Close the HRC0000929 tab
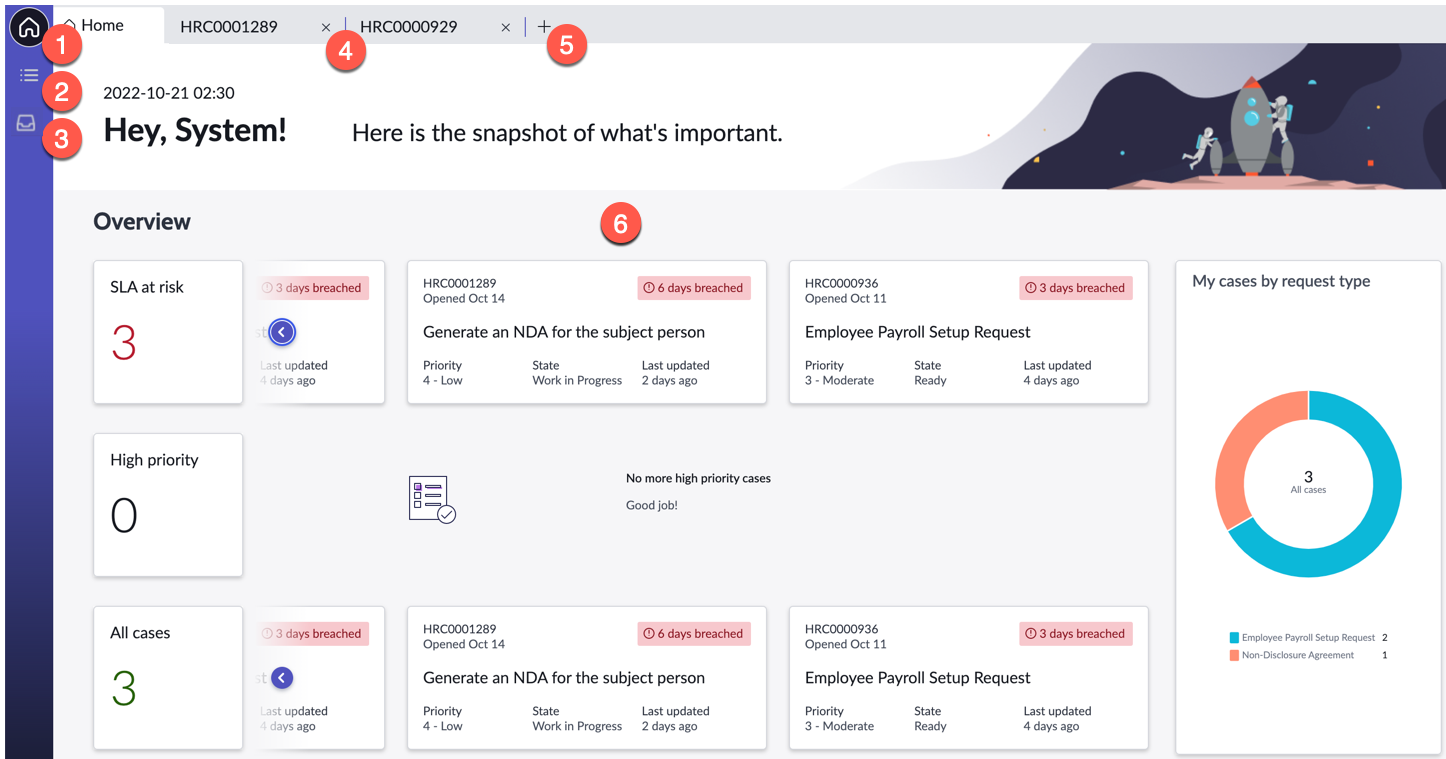Image resolution: width=1446 pixels, height=759 pixels. 506,28
